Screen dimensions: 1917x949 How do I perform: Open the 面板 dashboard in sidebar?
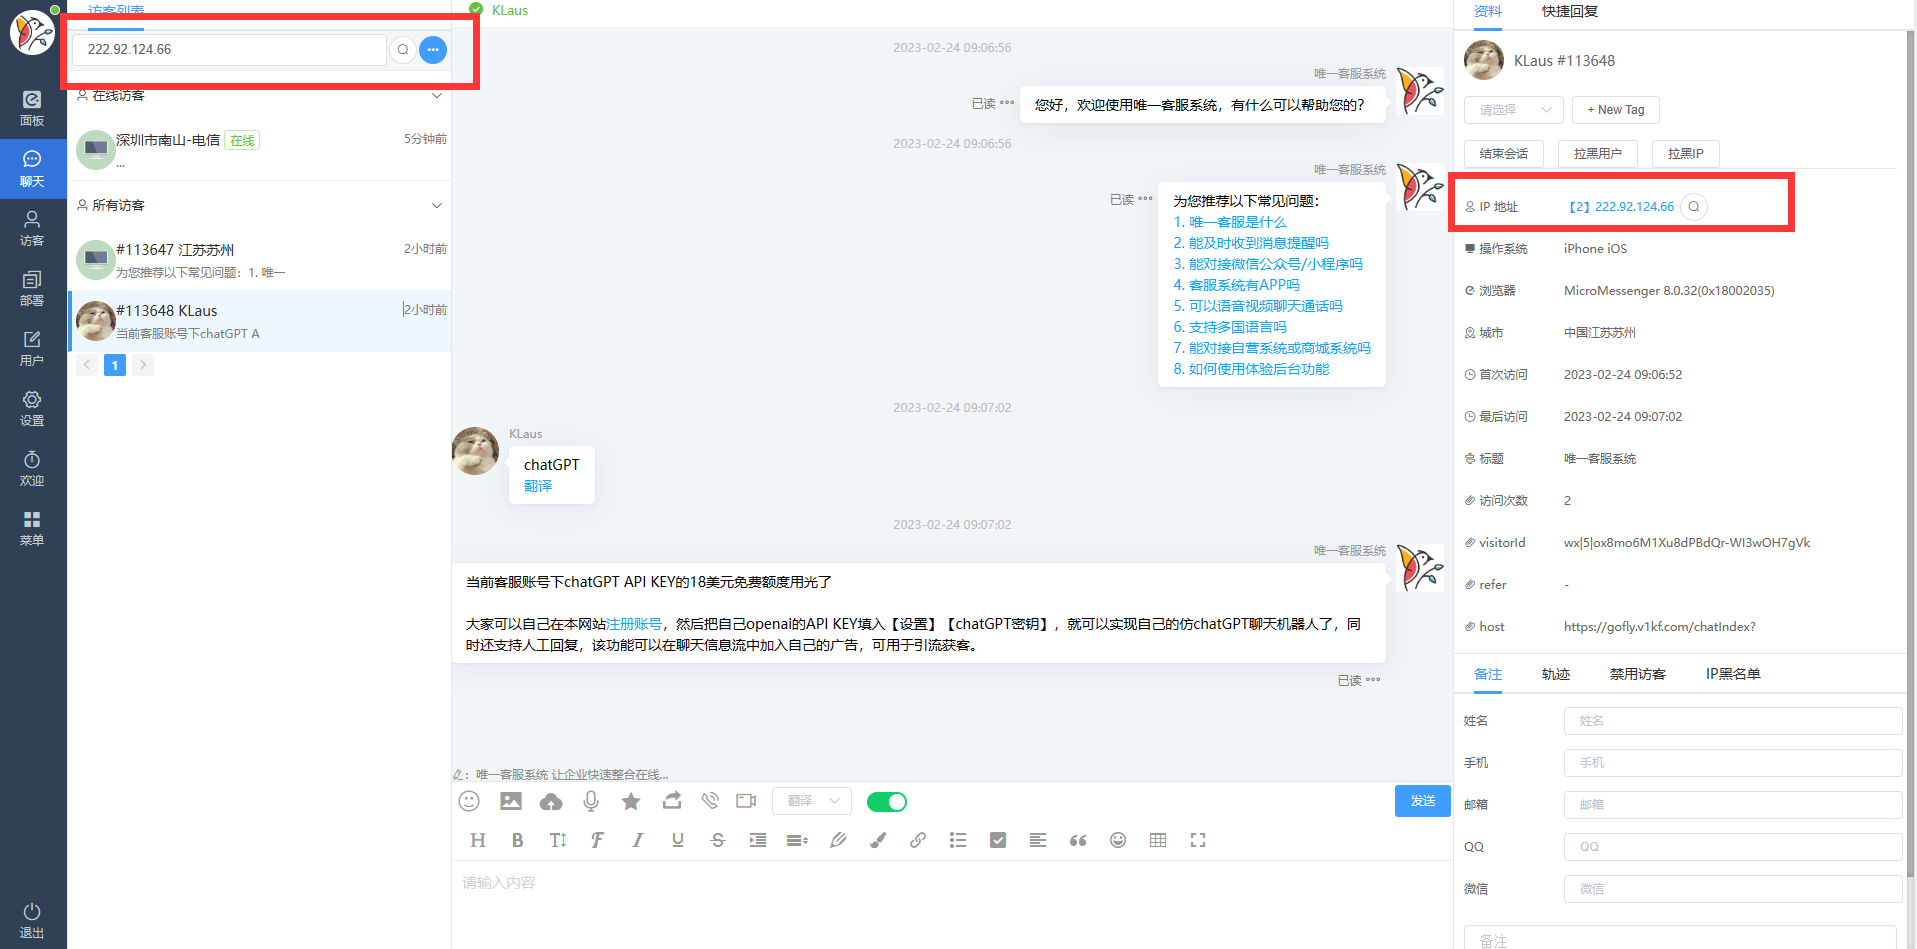click(x=32, y=108)
